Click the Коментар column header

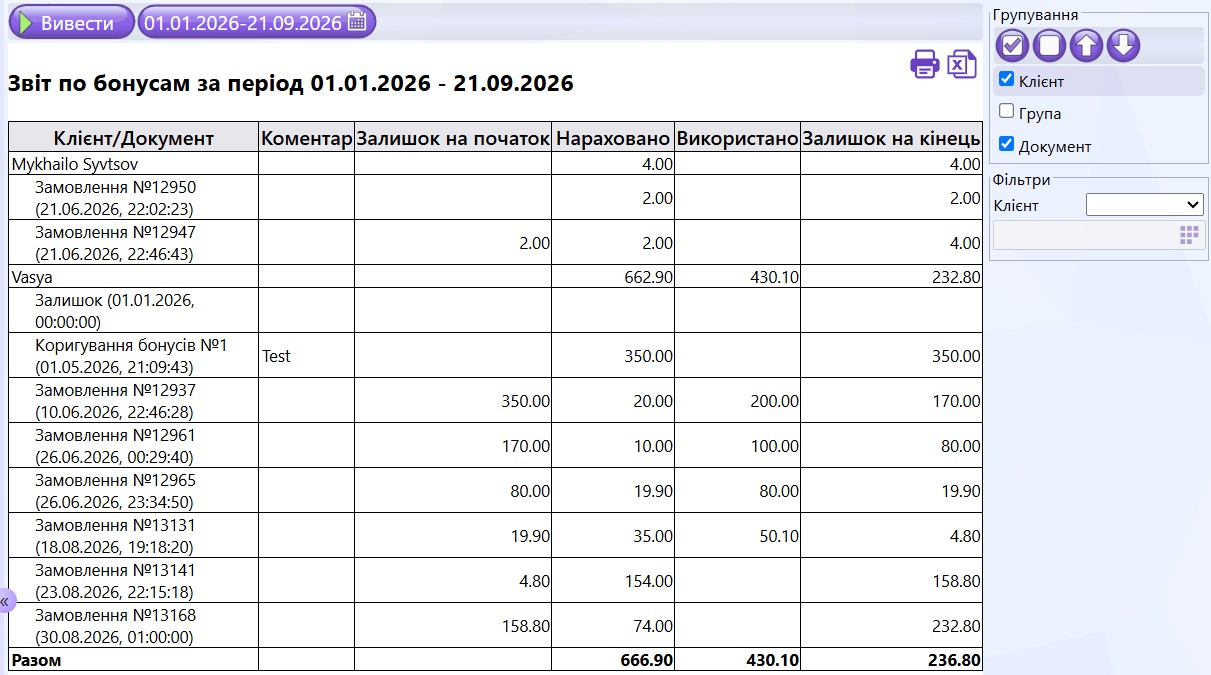pyautogui.click(x=306, y=138)
